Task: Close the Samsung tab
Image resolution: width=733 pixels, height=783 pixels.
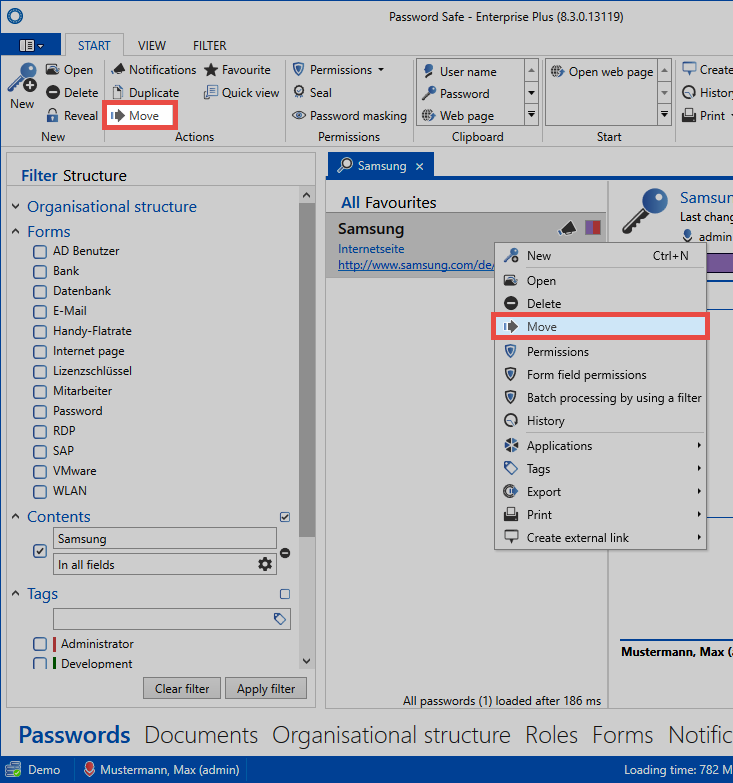Action: [x=420, y=166]
